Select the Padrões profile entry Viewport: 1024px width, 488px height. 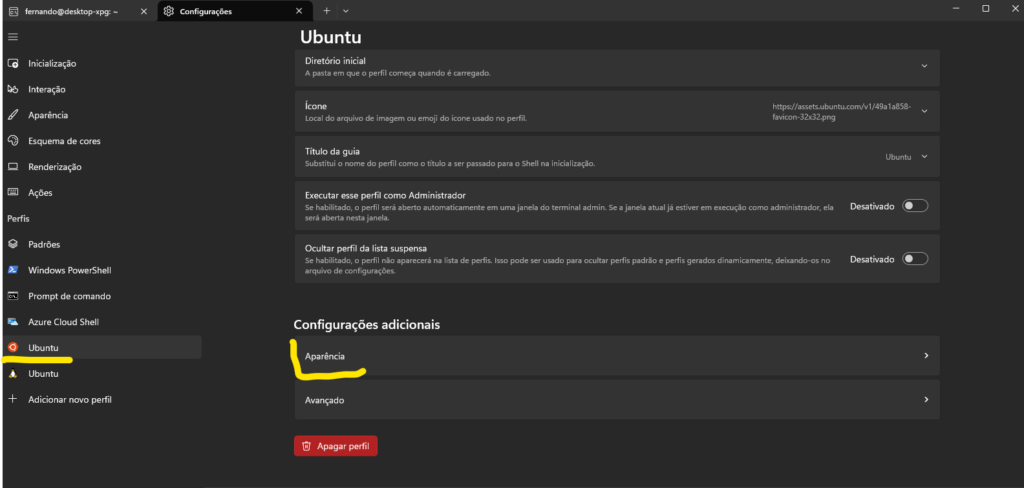pyautogui.click(x=102, y=244)
